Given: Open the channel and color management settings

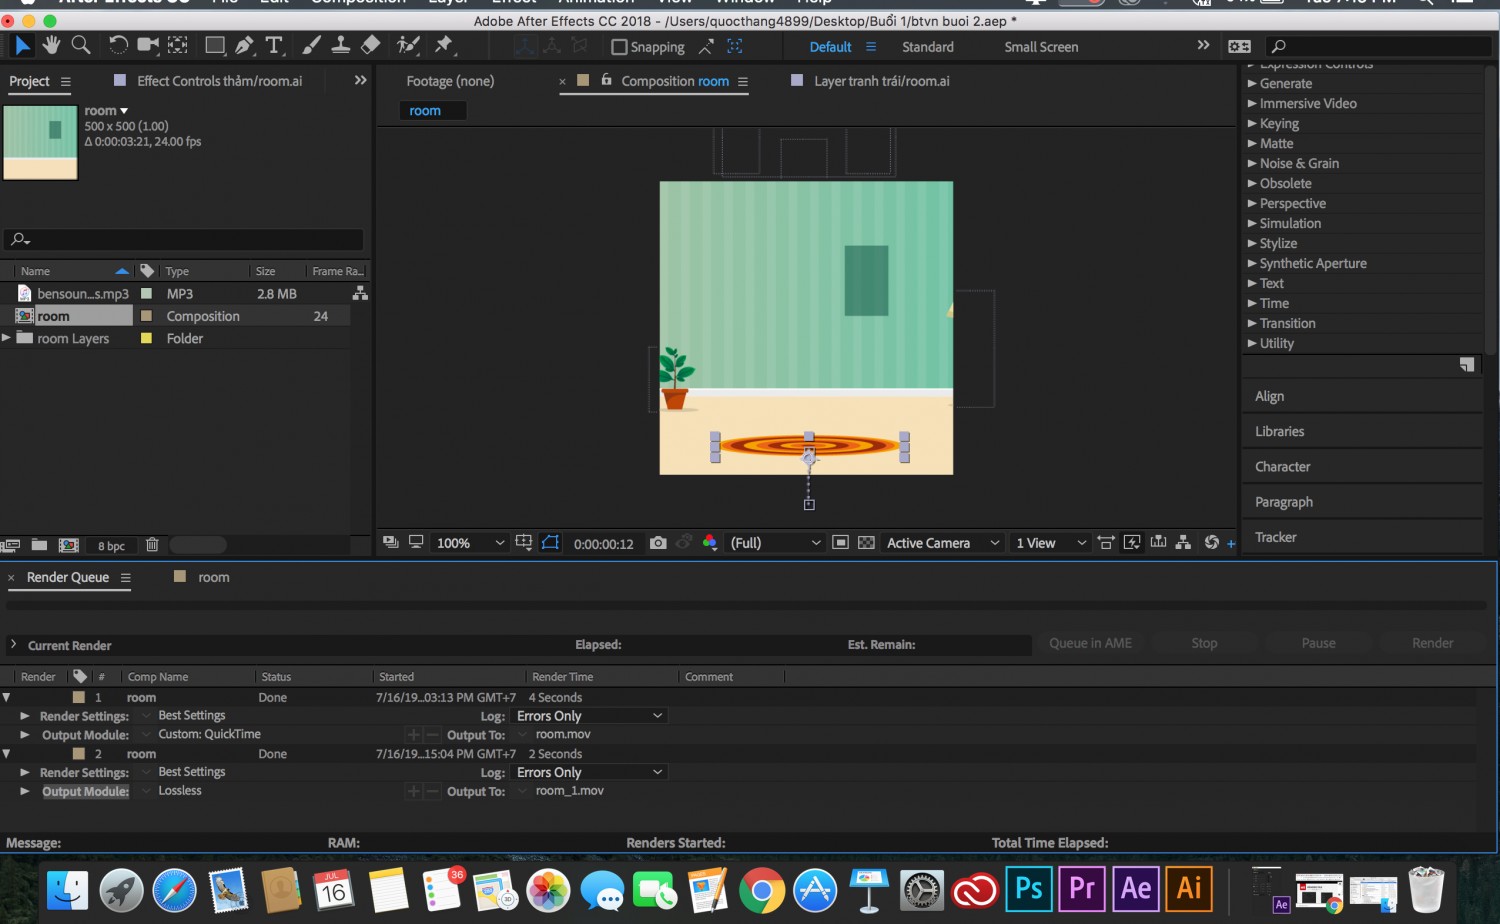Looking at the screenshot, I should click(710, 543).
